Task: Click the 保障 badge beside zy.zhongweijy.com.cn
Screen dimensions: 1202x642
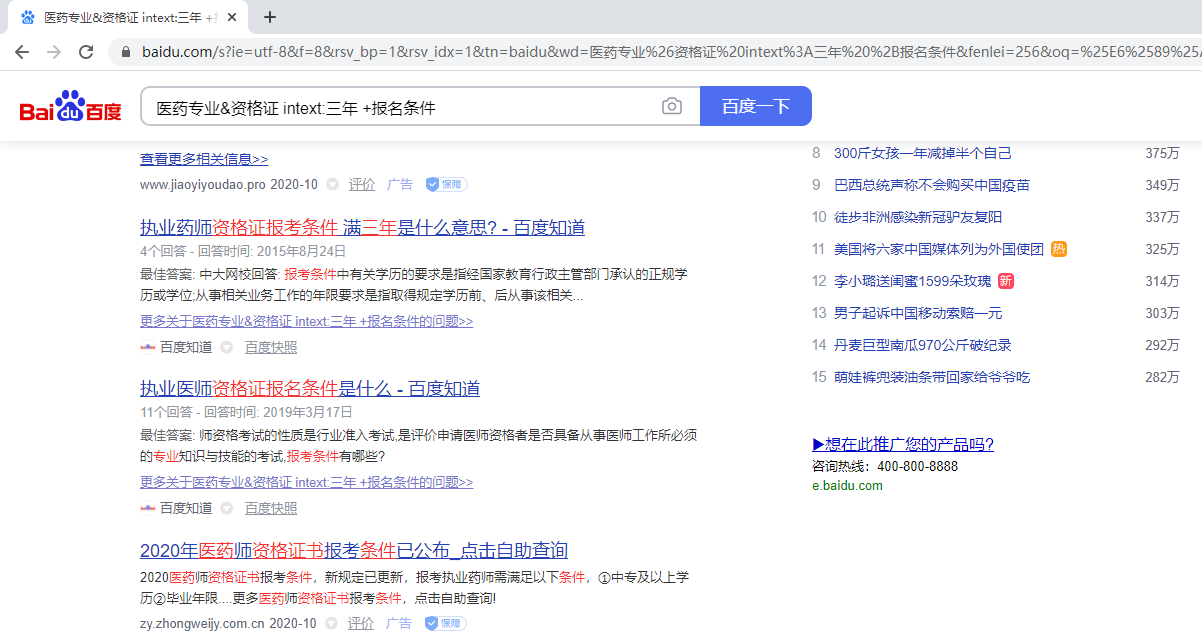Action: 445,623
